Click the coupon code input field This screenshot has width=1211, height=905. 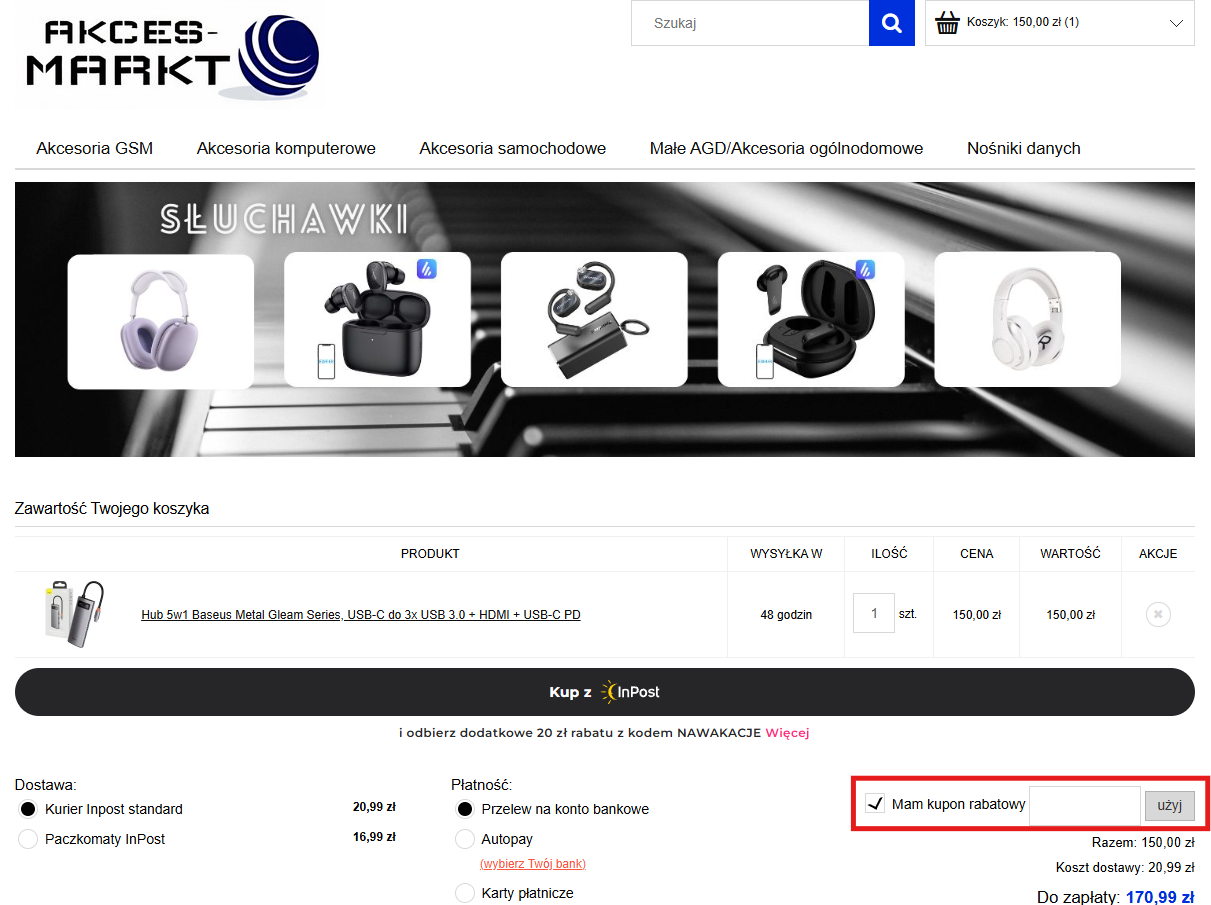1084,805
